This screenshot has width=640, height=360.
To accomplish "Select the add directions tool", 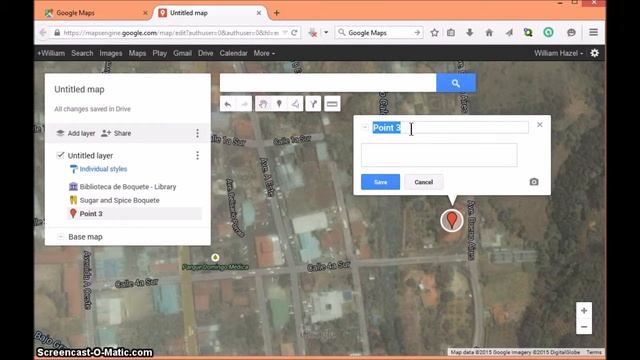I will 313,104.
